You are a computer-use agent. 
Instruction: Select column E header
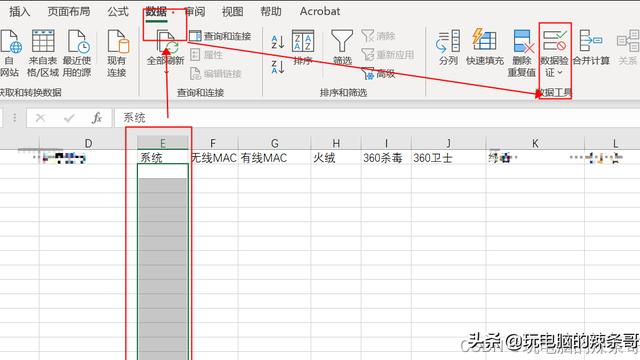(162, 143)
